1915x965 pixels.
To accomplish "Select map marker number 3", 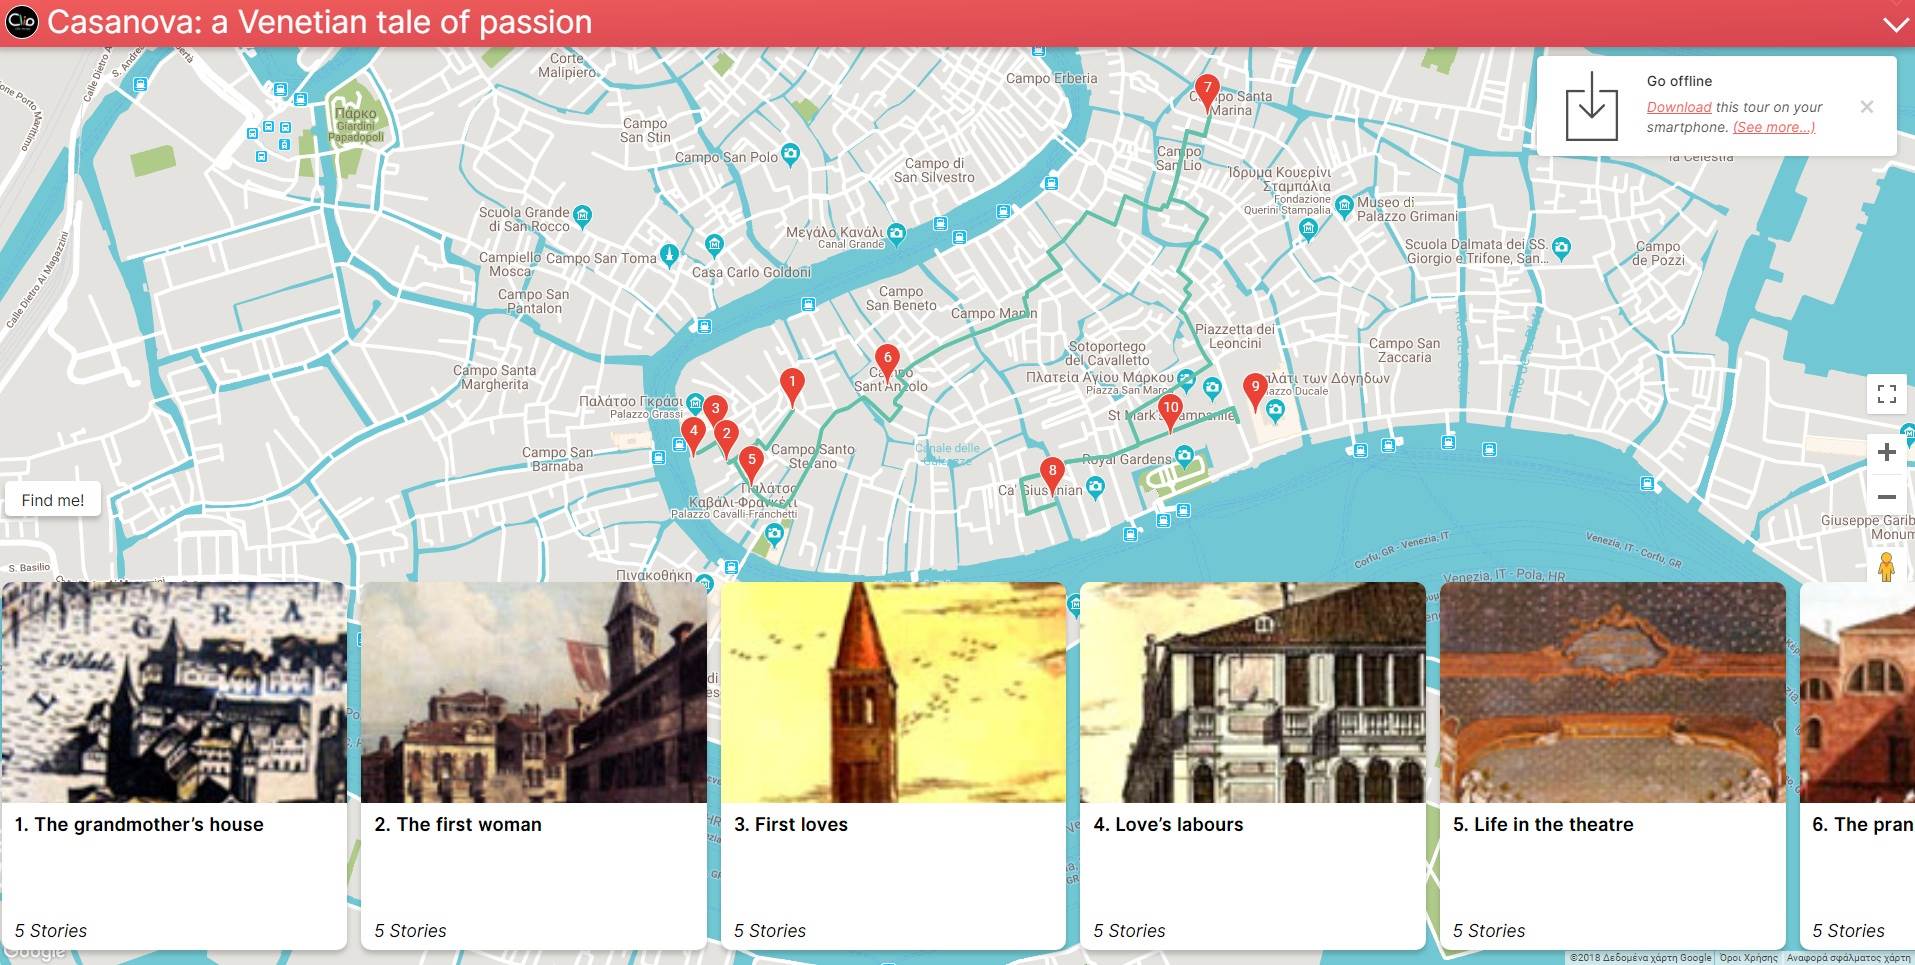I will click(715, 413).
